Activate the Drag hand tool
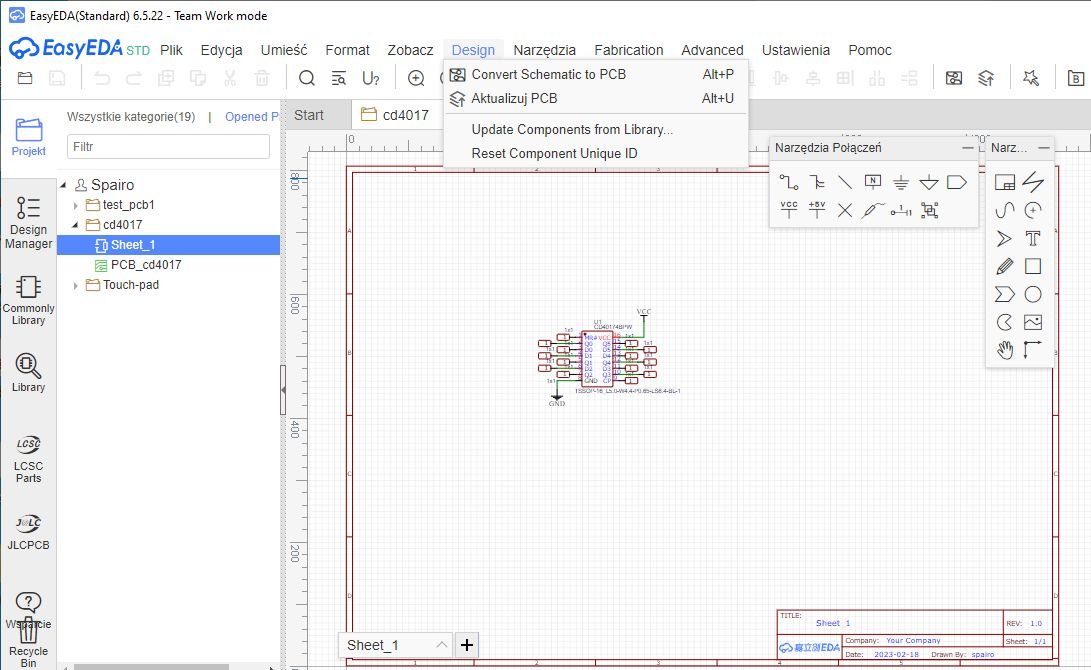This screenshot has height=670, width=1091. coord(1005,350)
